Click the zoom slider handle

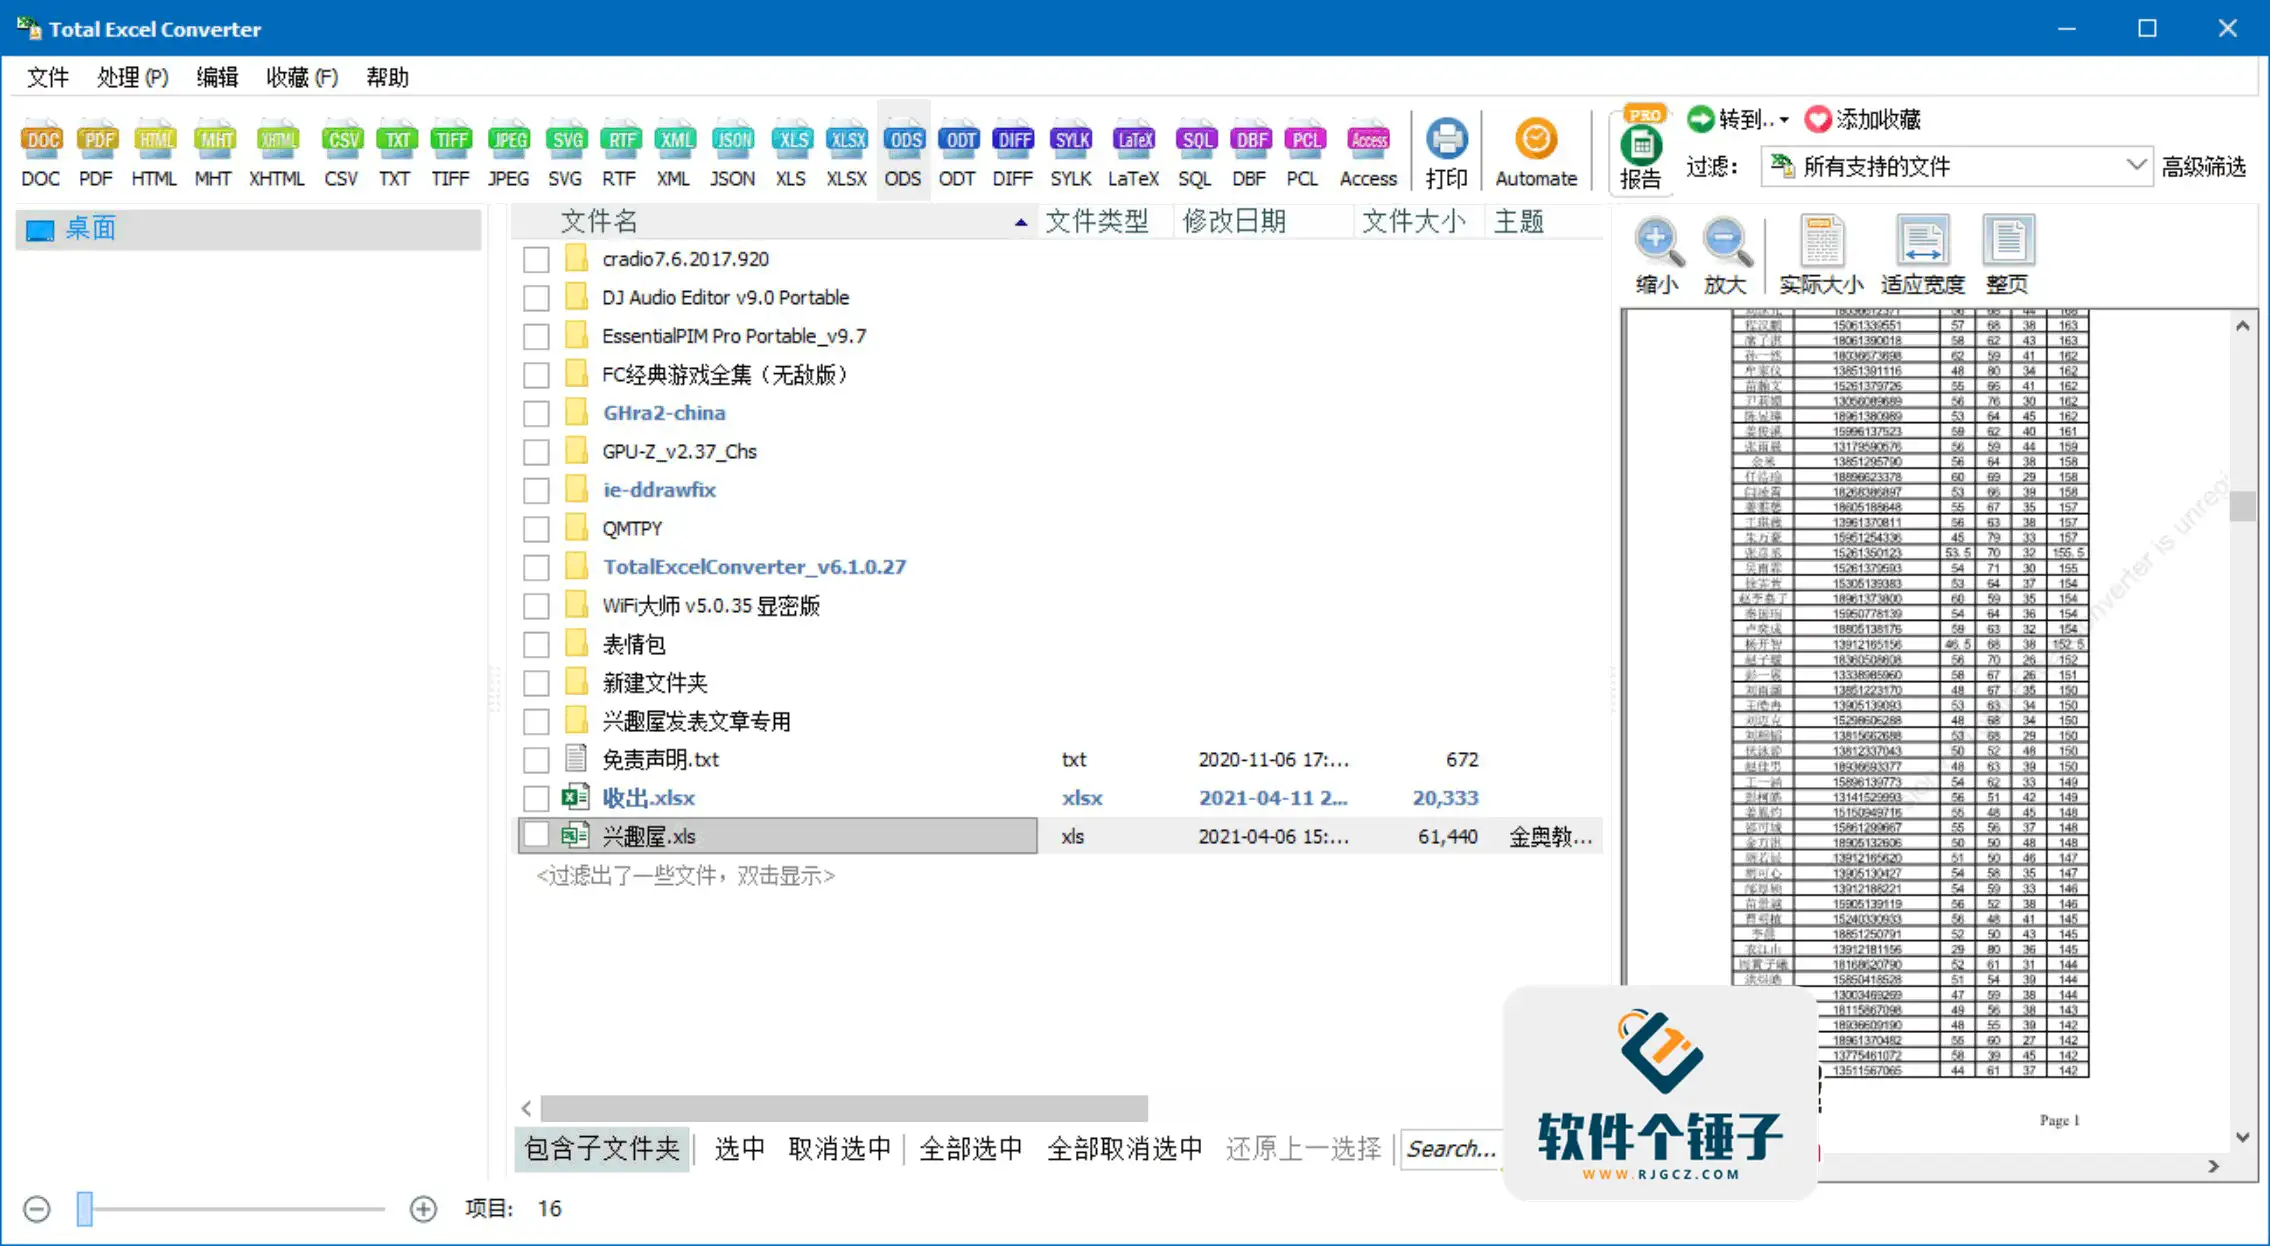85,1209
